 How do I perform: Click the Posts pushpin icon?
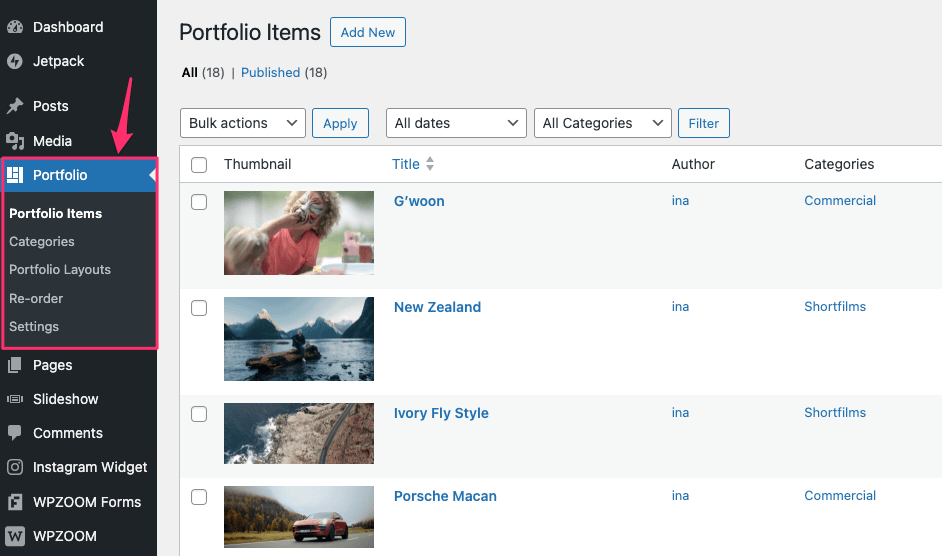pyautogui.click(x=15, y=106)
